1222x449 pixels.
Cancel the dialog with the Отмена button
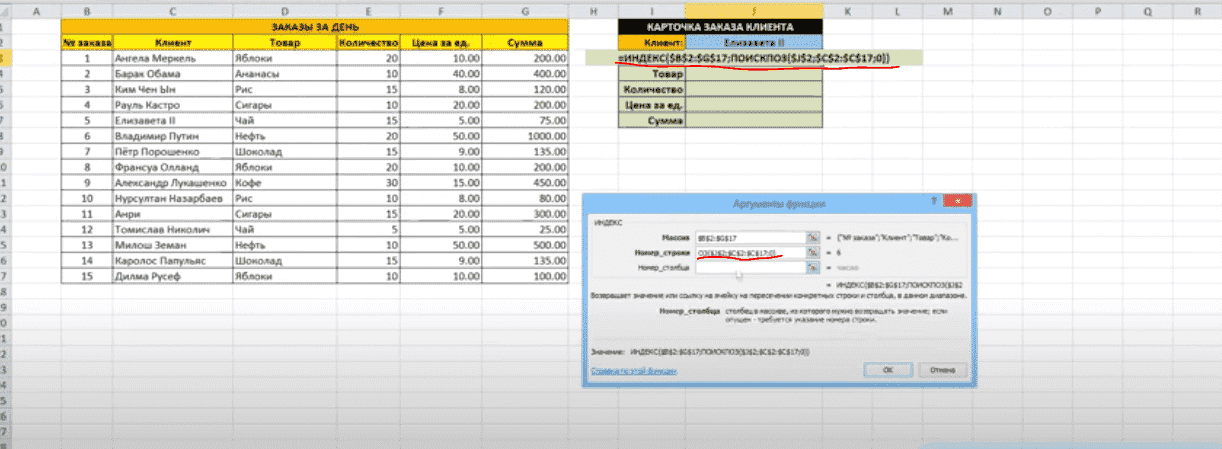coord(943,370)
